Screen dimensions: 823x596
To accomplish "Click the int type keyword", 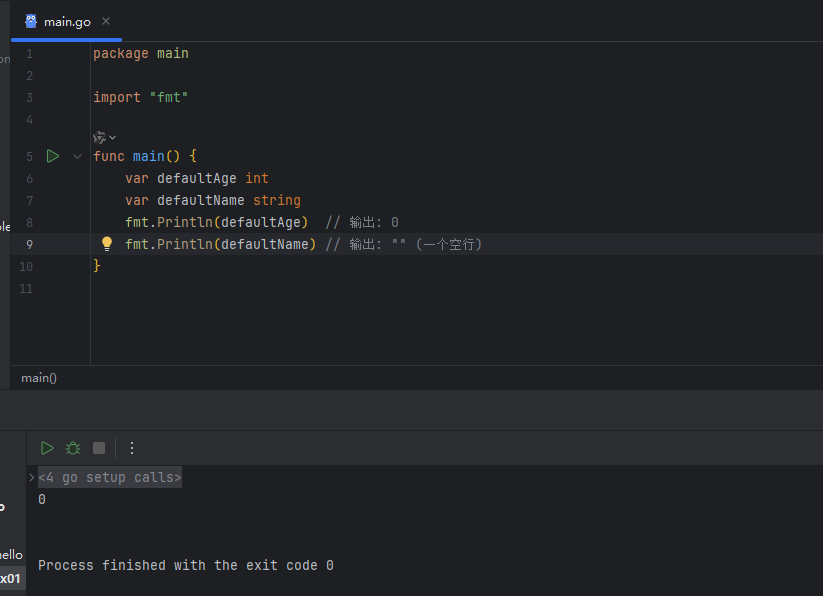I will (257, 178).
